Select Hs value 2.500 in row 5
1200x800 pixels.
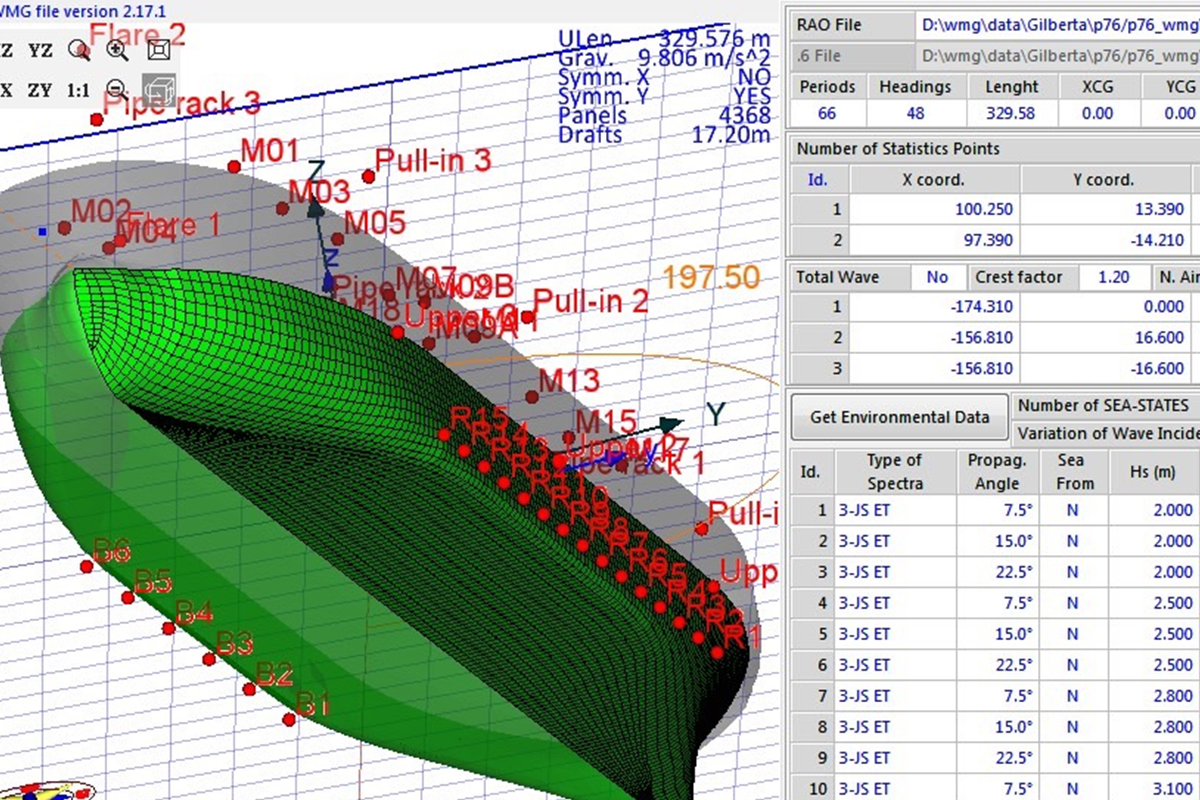(1153, 635)
